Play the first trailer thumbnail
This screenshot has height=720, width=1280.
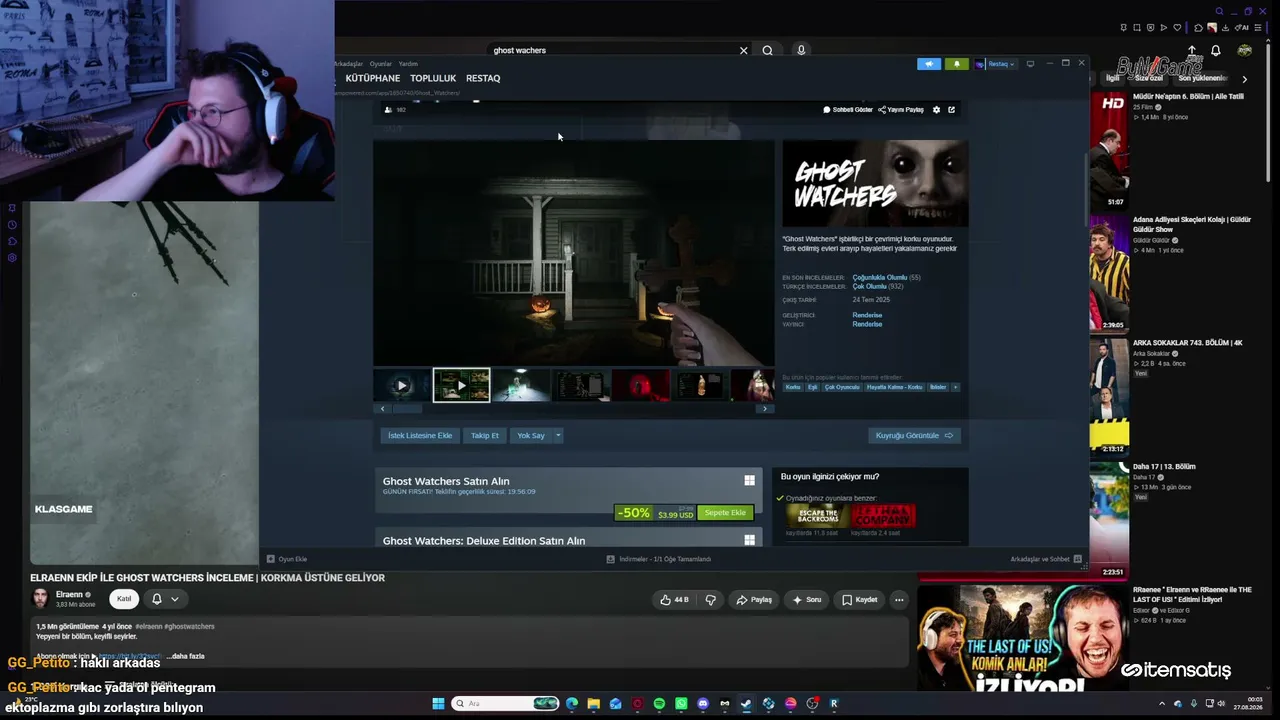pos(402,385)
